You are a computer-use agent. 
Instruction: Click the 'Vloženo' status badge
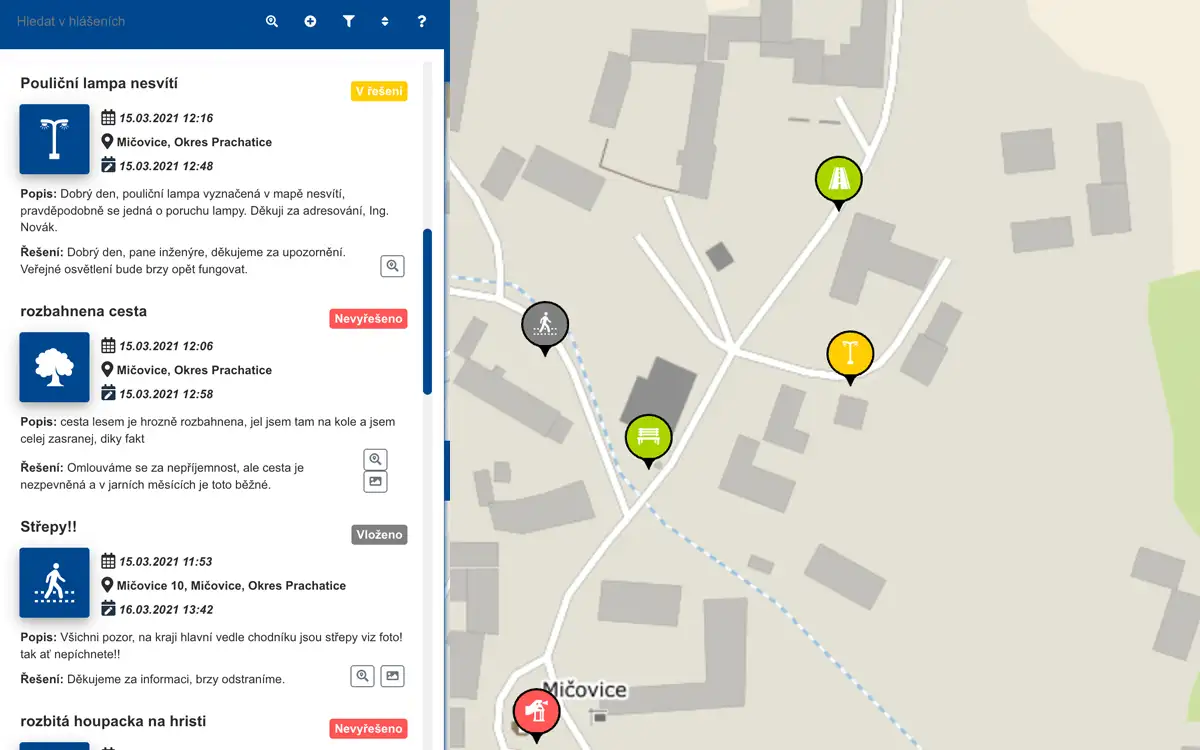pos(380,534)
